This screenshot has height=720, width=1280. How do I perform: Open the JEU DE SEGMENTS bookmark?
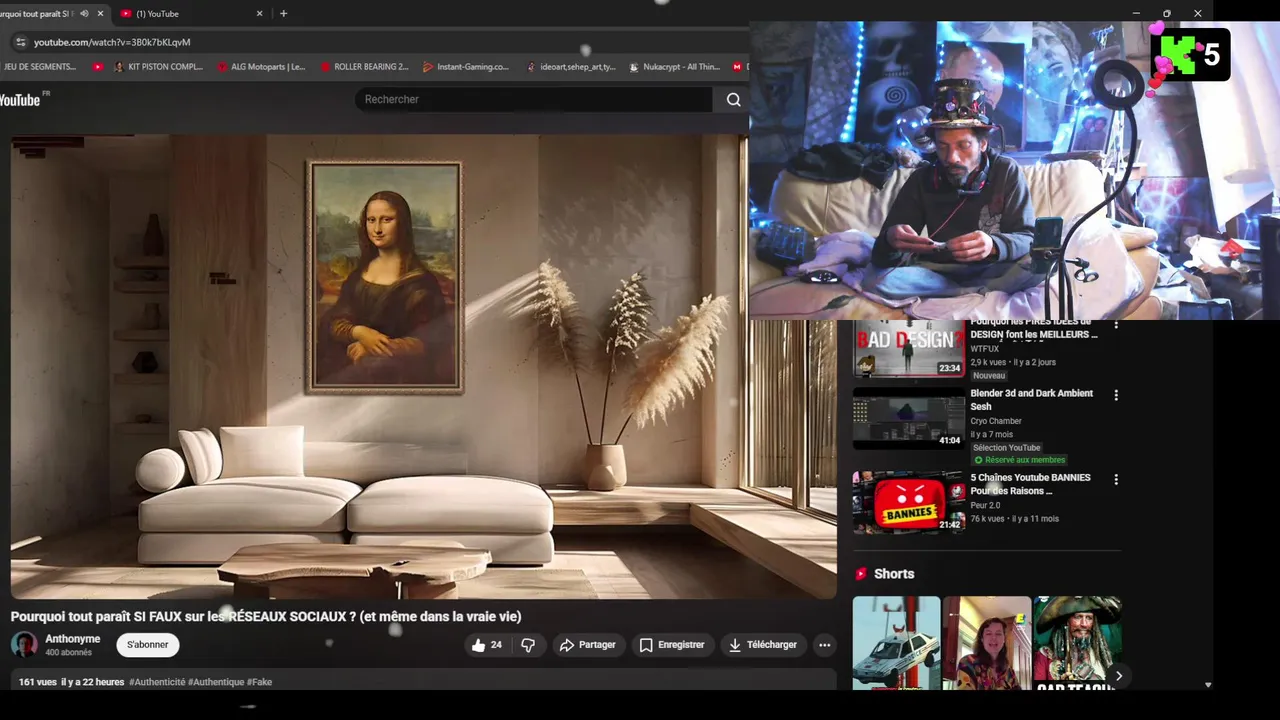[x=40, y=67]
